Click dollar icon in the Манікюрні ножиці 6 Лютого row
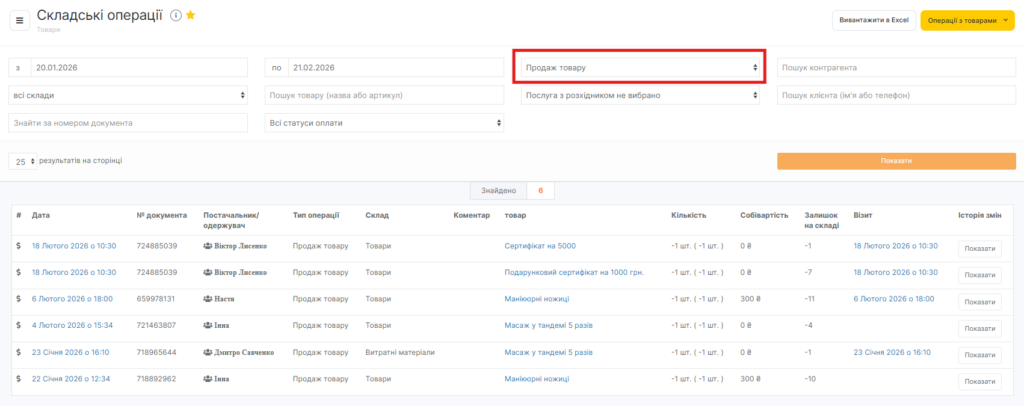Screen dimensions: 1024x406 click(x=19, y=298)
